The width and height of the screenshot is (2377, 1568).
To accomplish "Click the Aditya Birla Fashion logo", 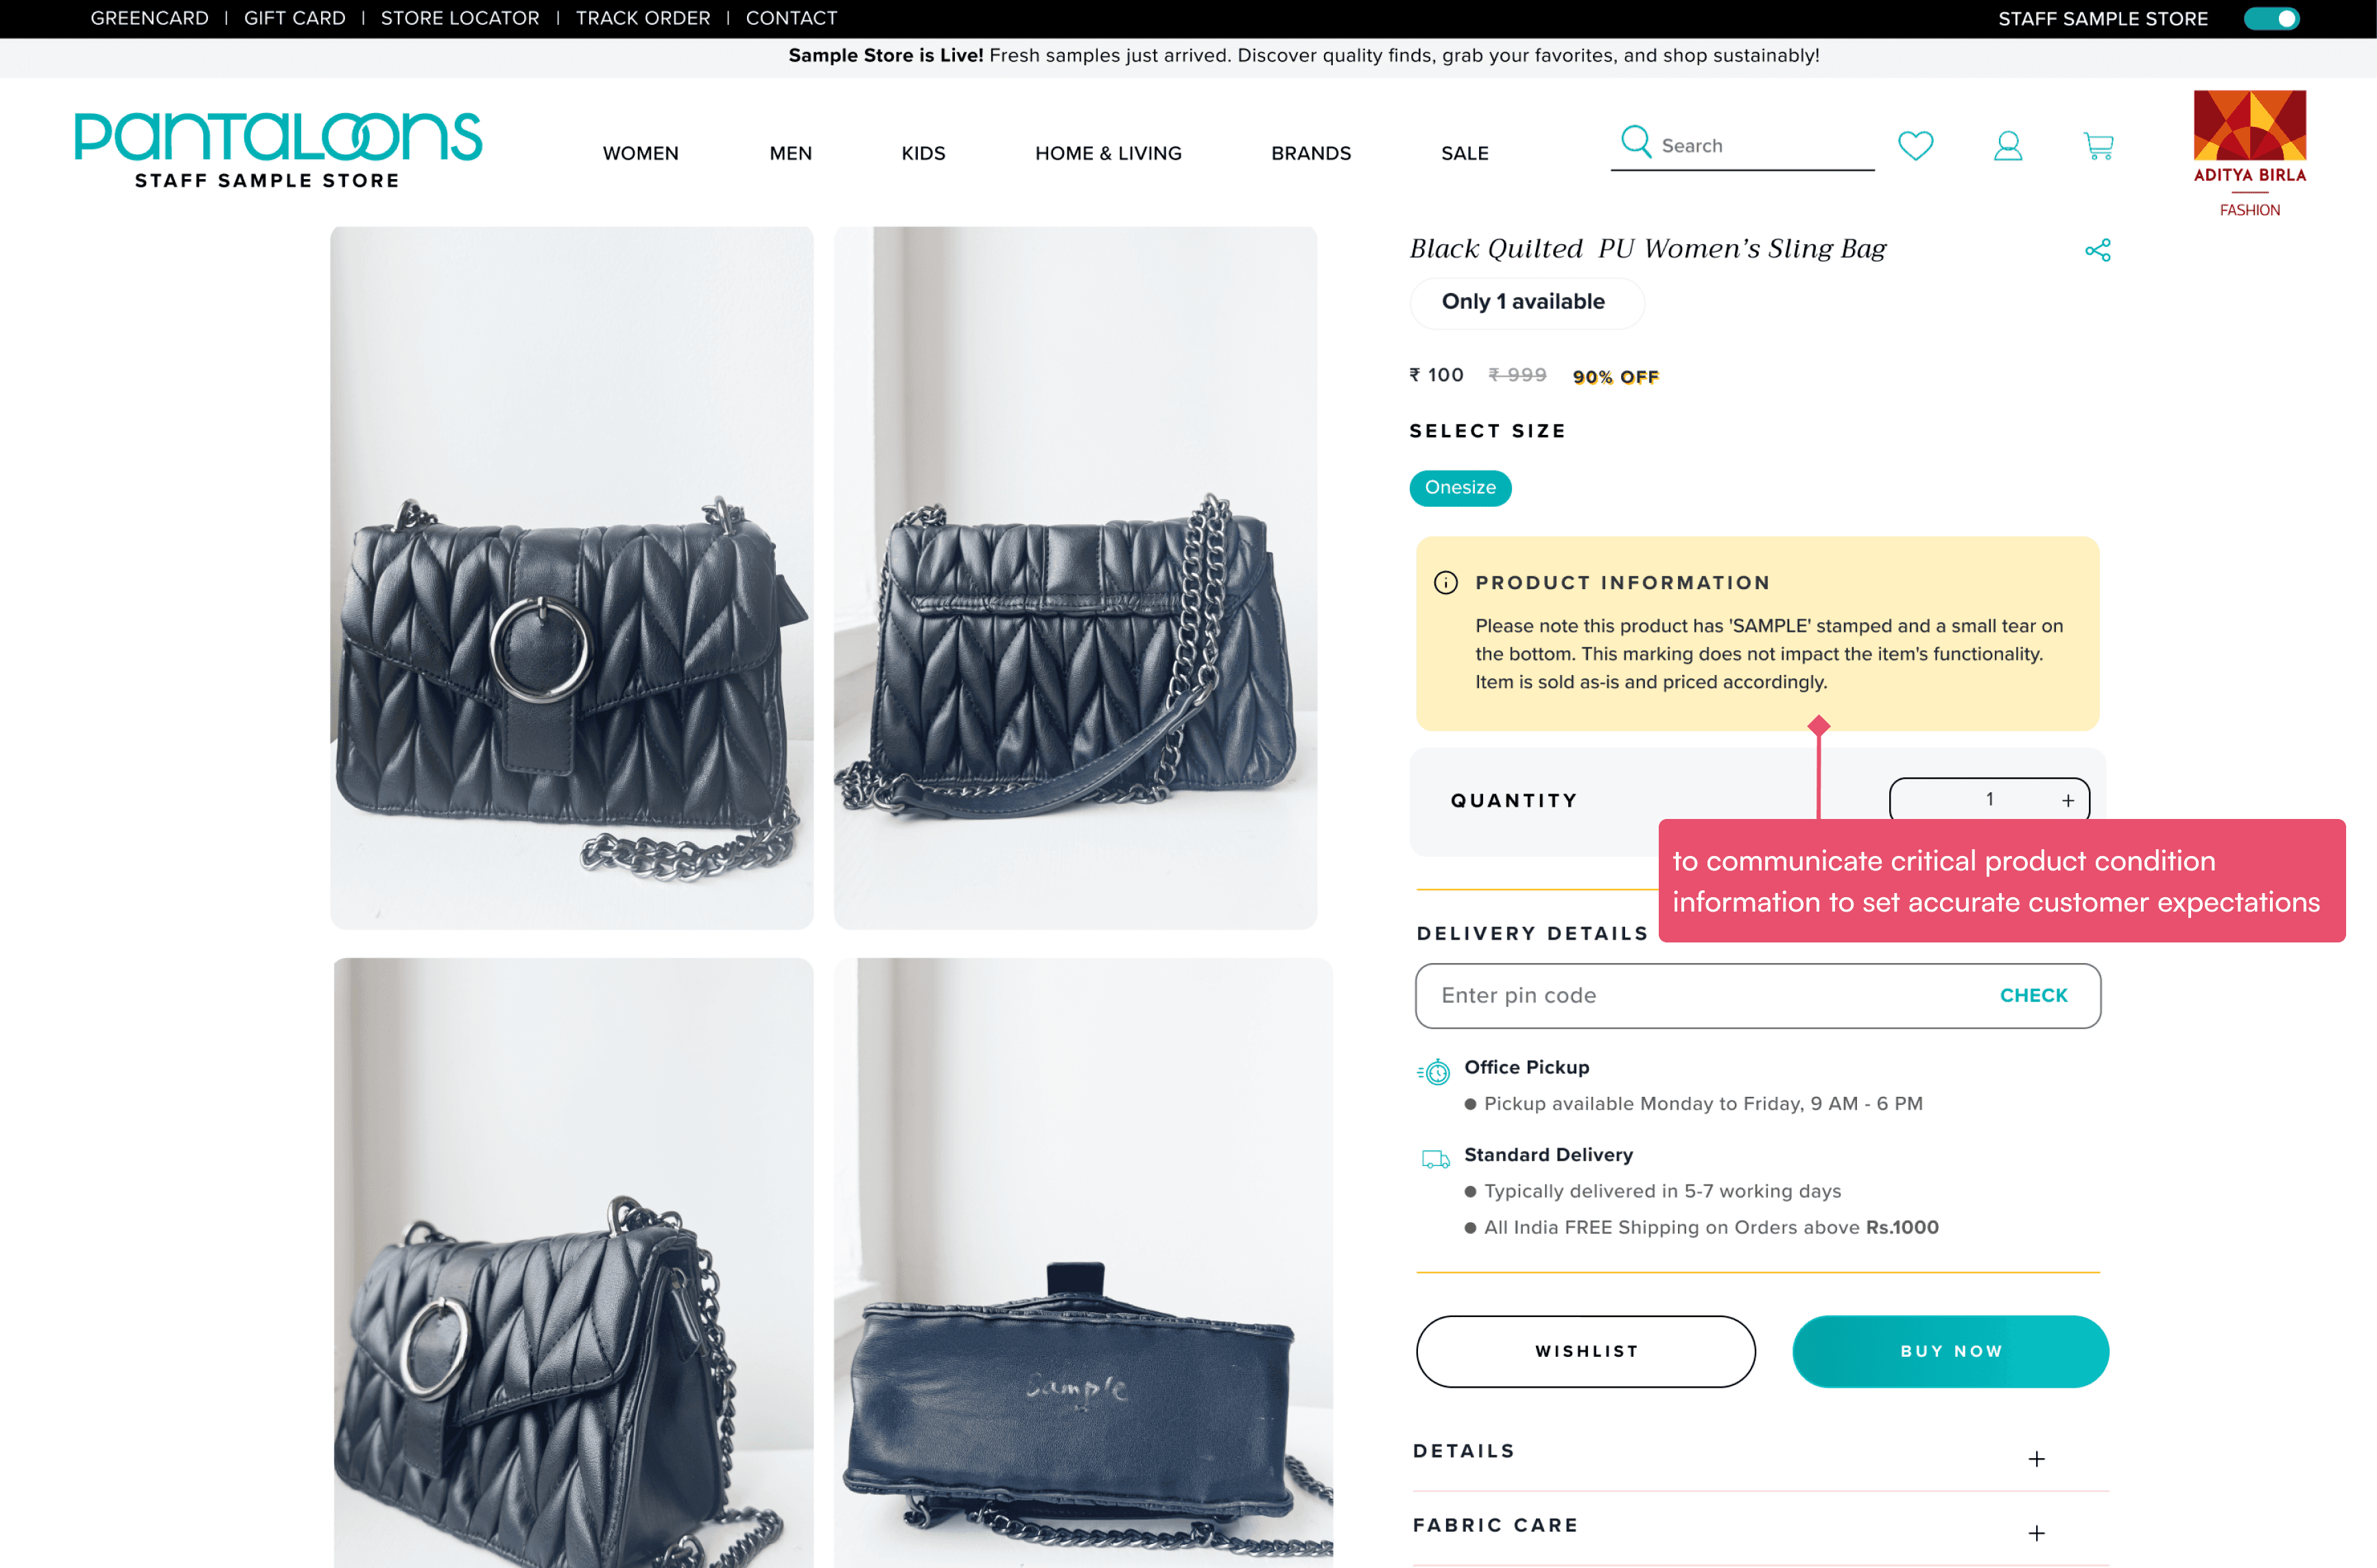I will [x=2249, y=153].
